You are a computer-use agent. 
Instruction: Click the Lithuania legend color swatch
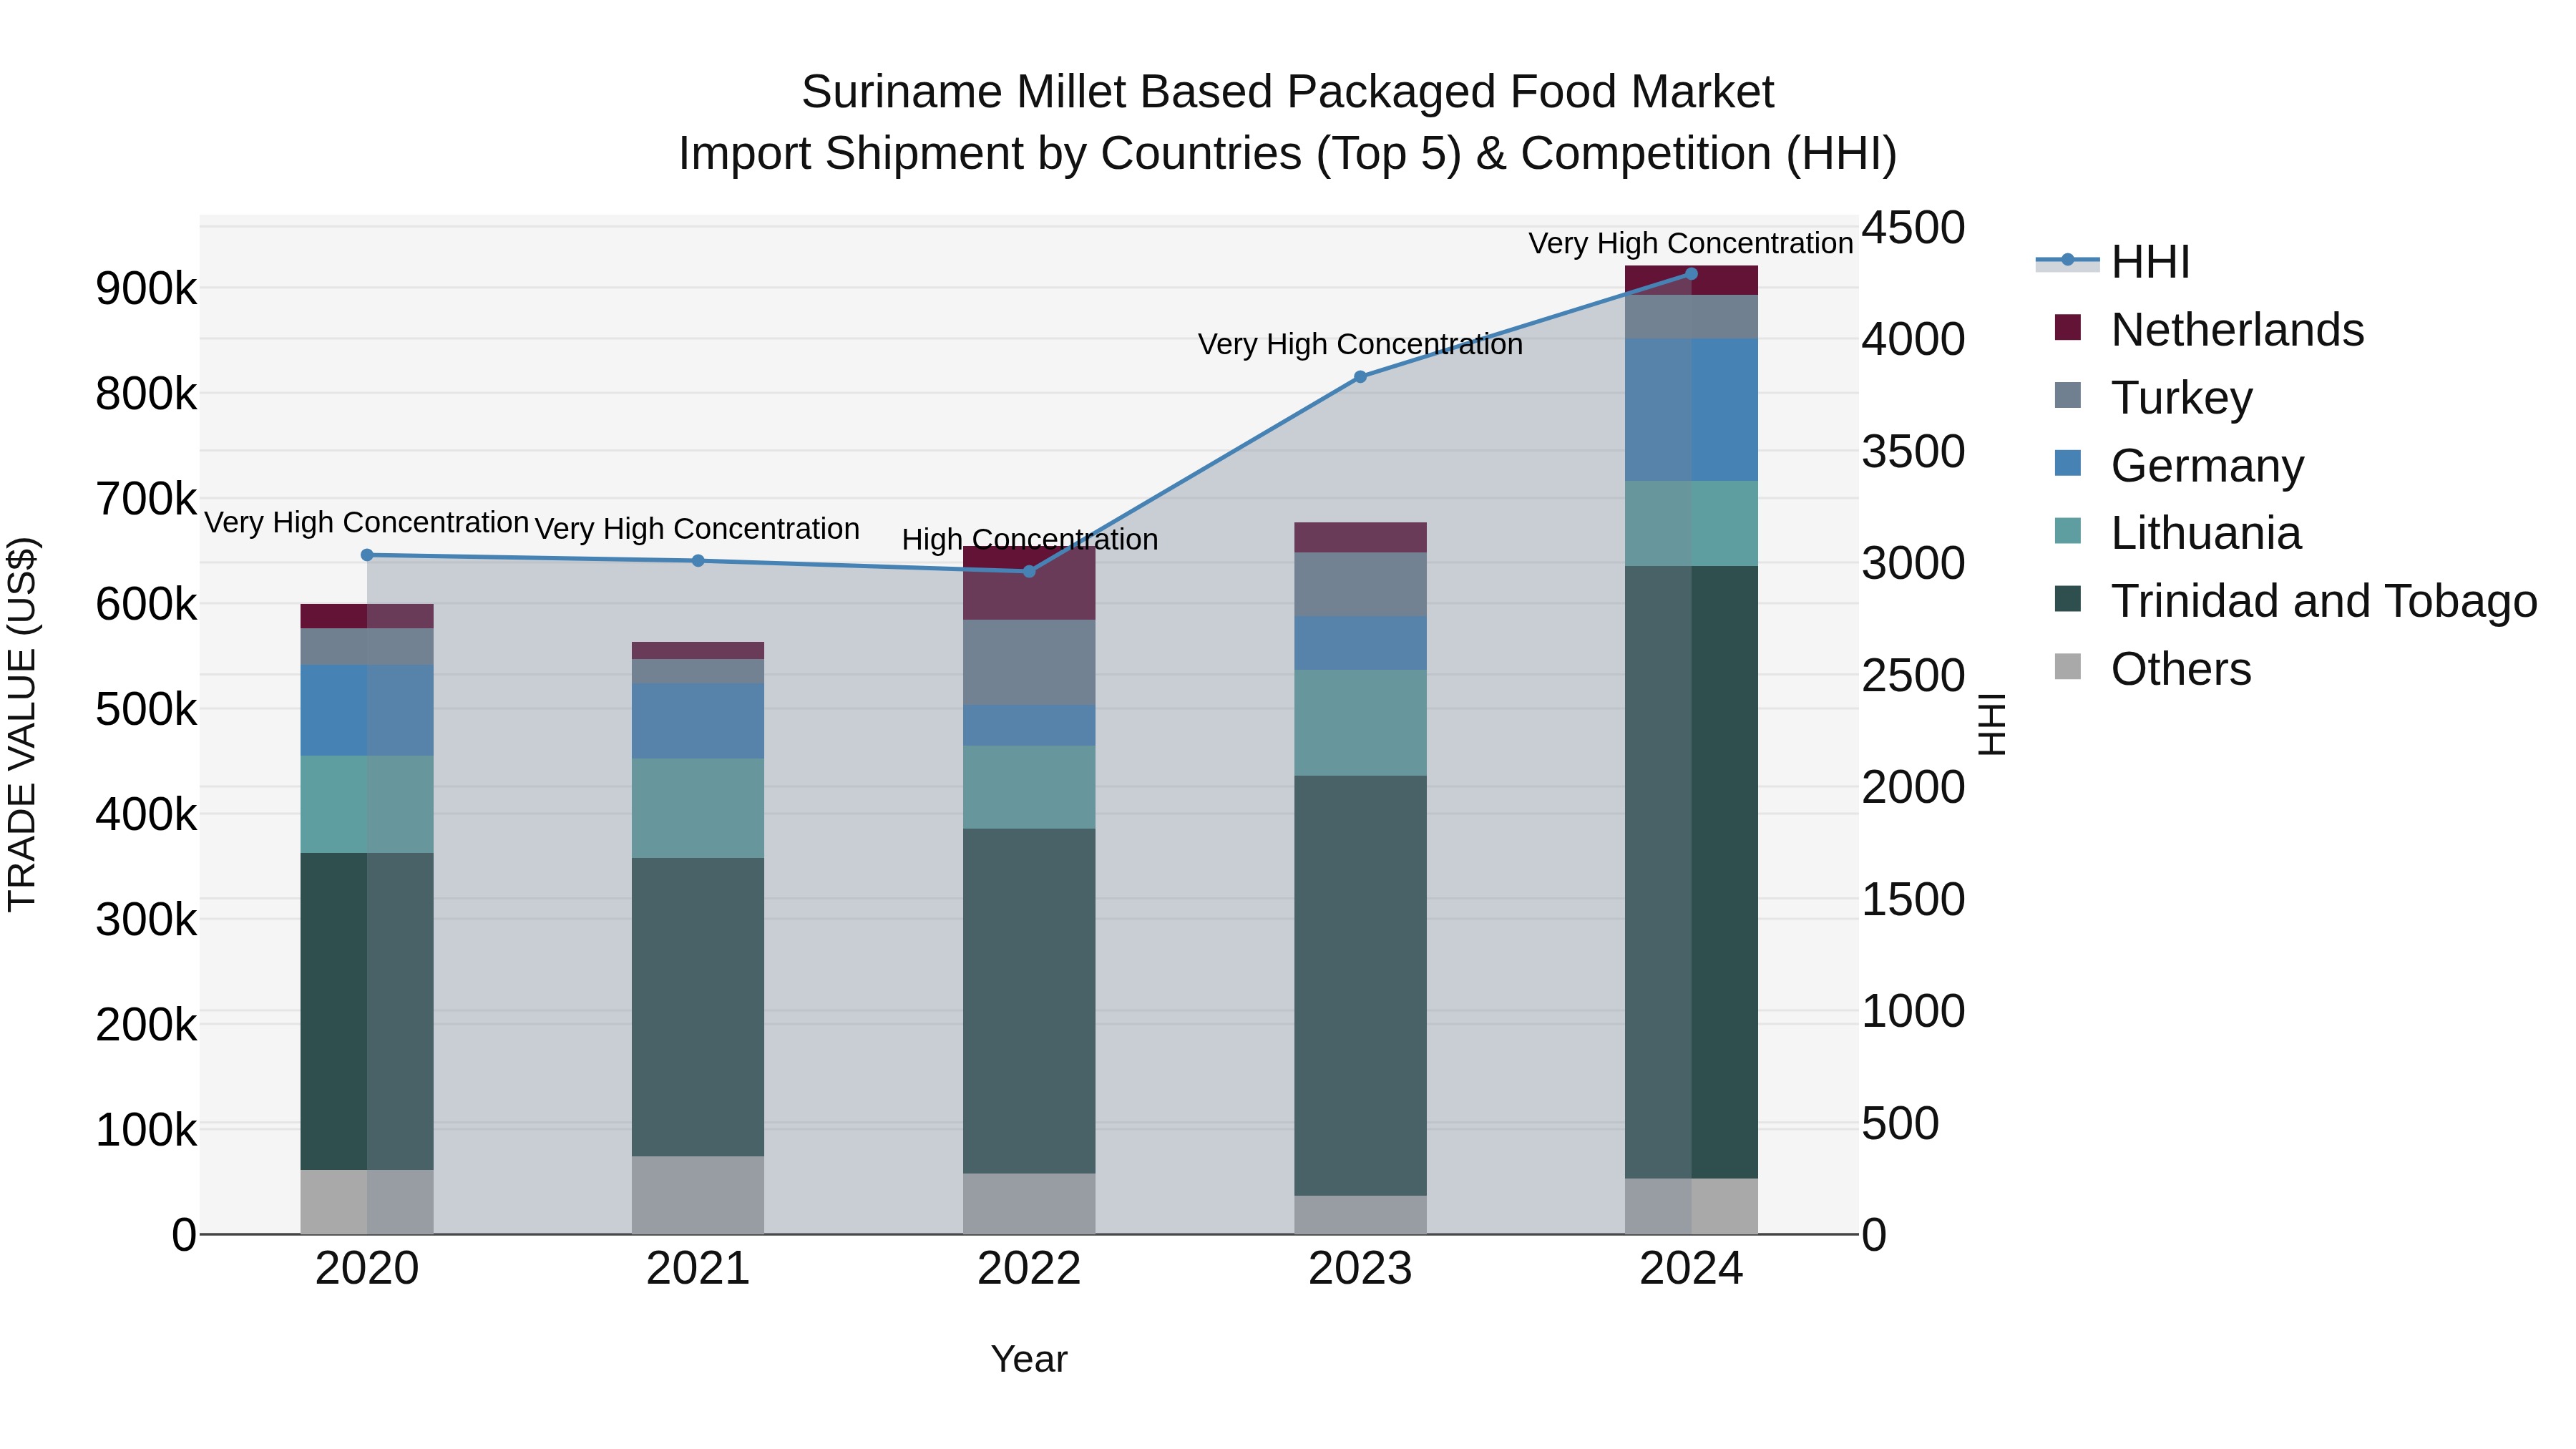2067,532
